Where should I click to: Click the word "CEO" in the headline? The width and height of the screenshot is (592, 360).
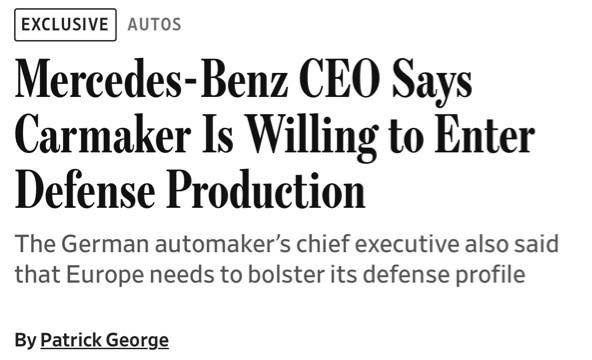coord(340,80)
